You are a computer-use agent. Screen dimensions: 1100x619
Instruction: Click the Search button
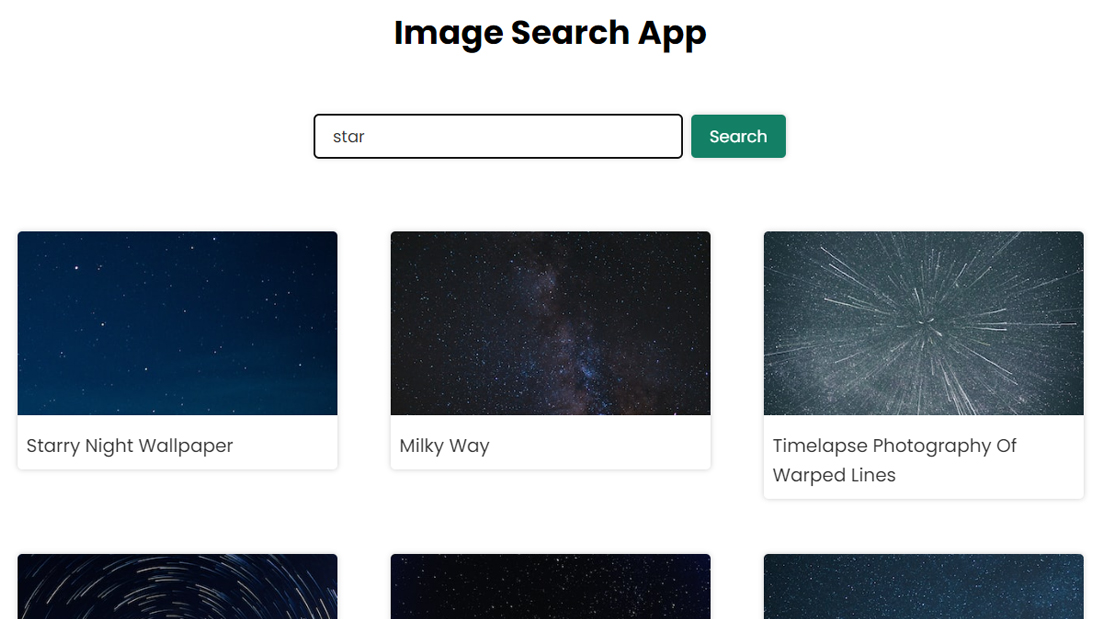[x=738, y=137]
